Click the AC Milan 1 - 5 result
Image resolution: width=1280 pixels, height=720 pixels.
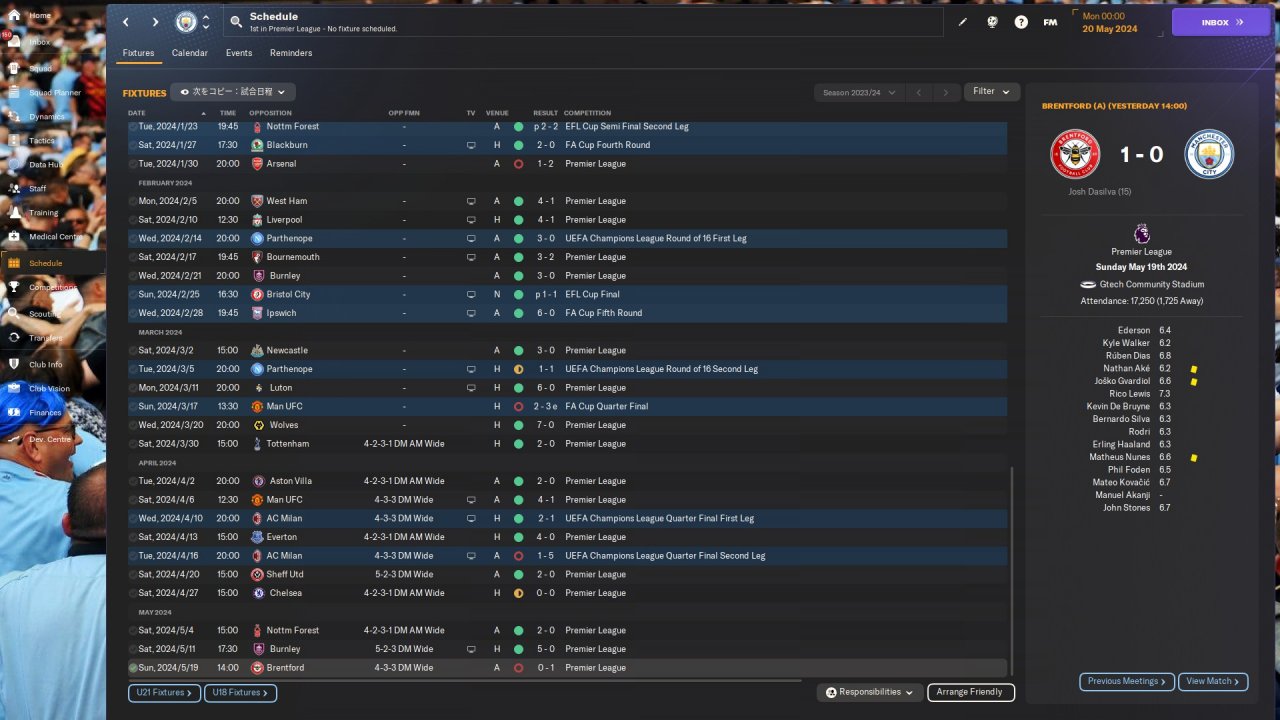[x=545, y=556]
